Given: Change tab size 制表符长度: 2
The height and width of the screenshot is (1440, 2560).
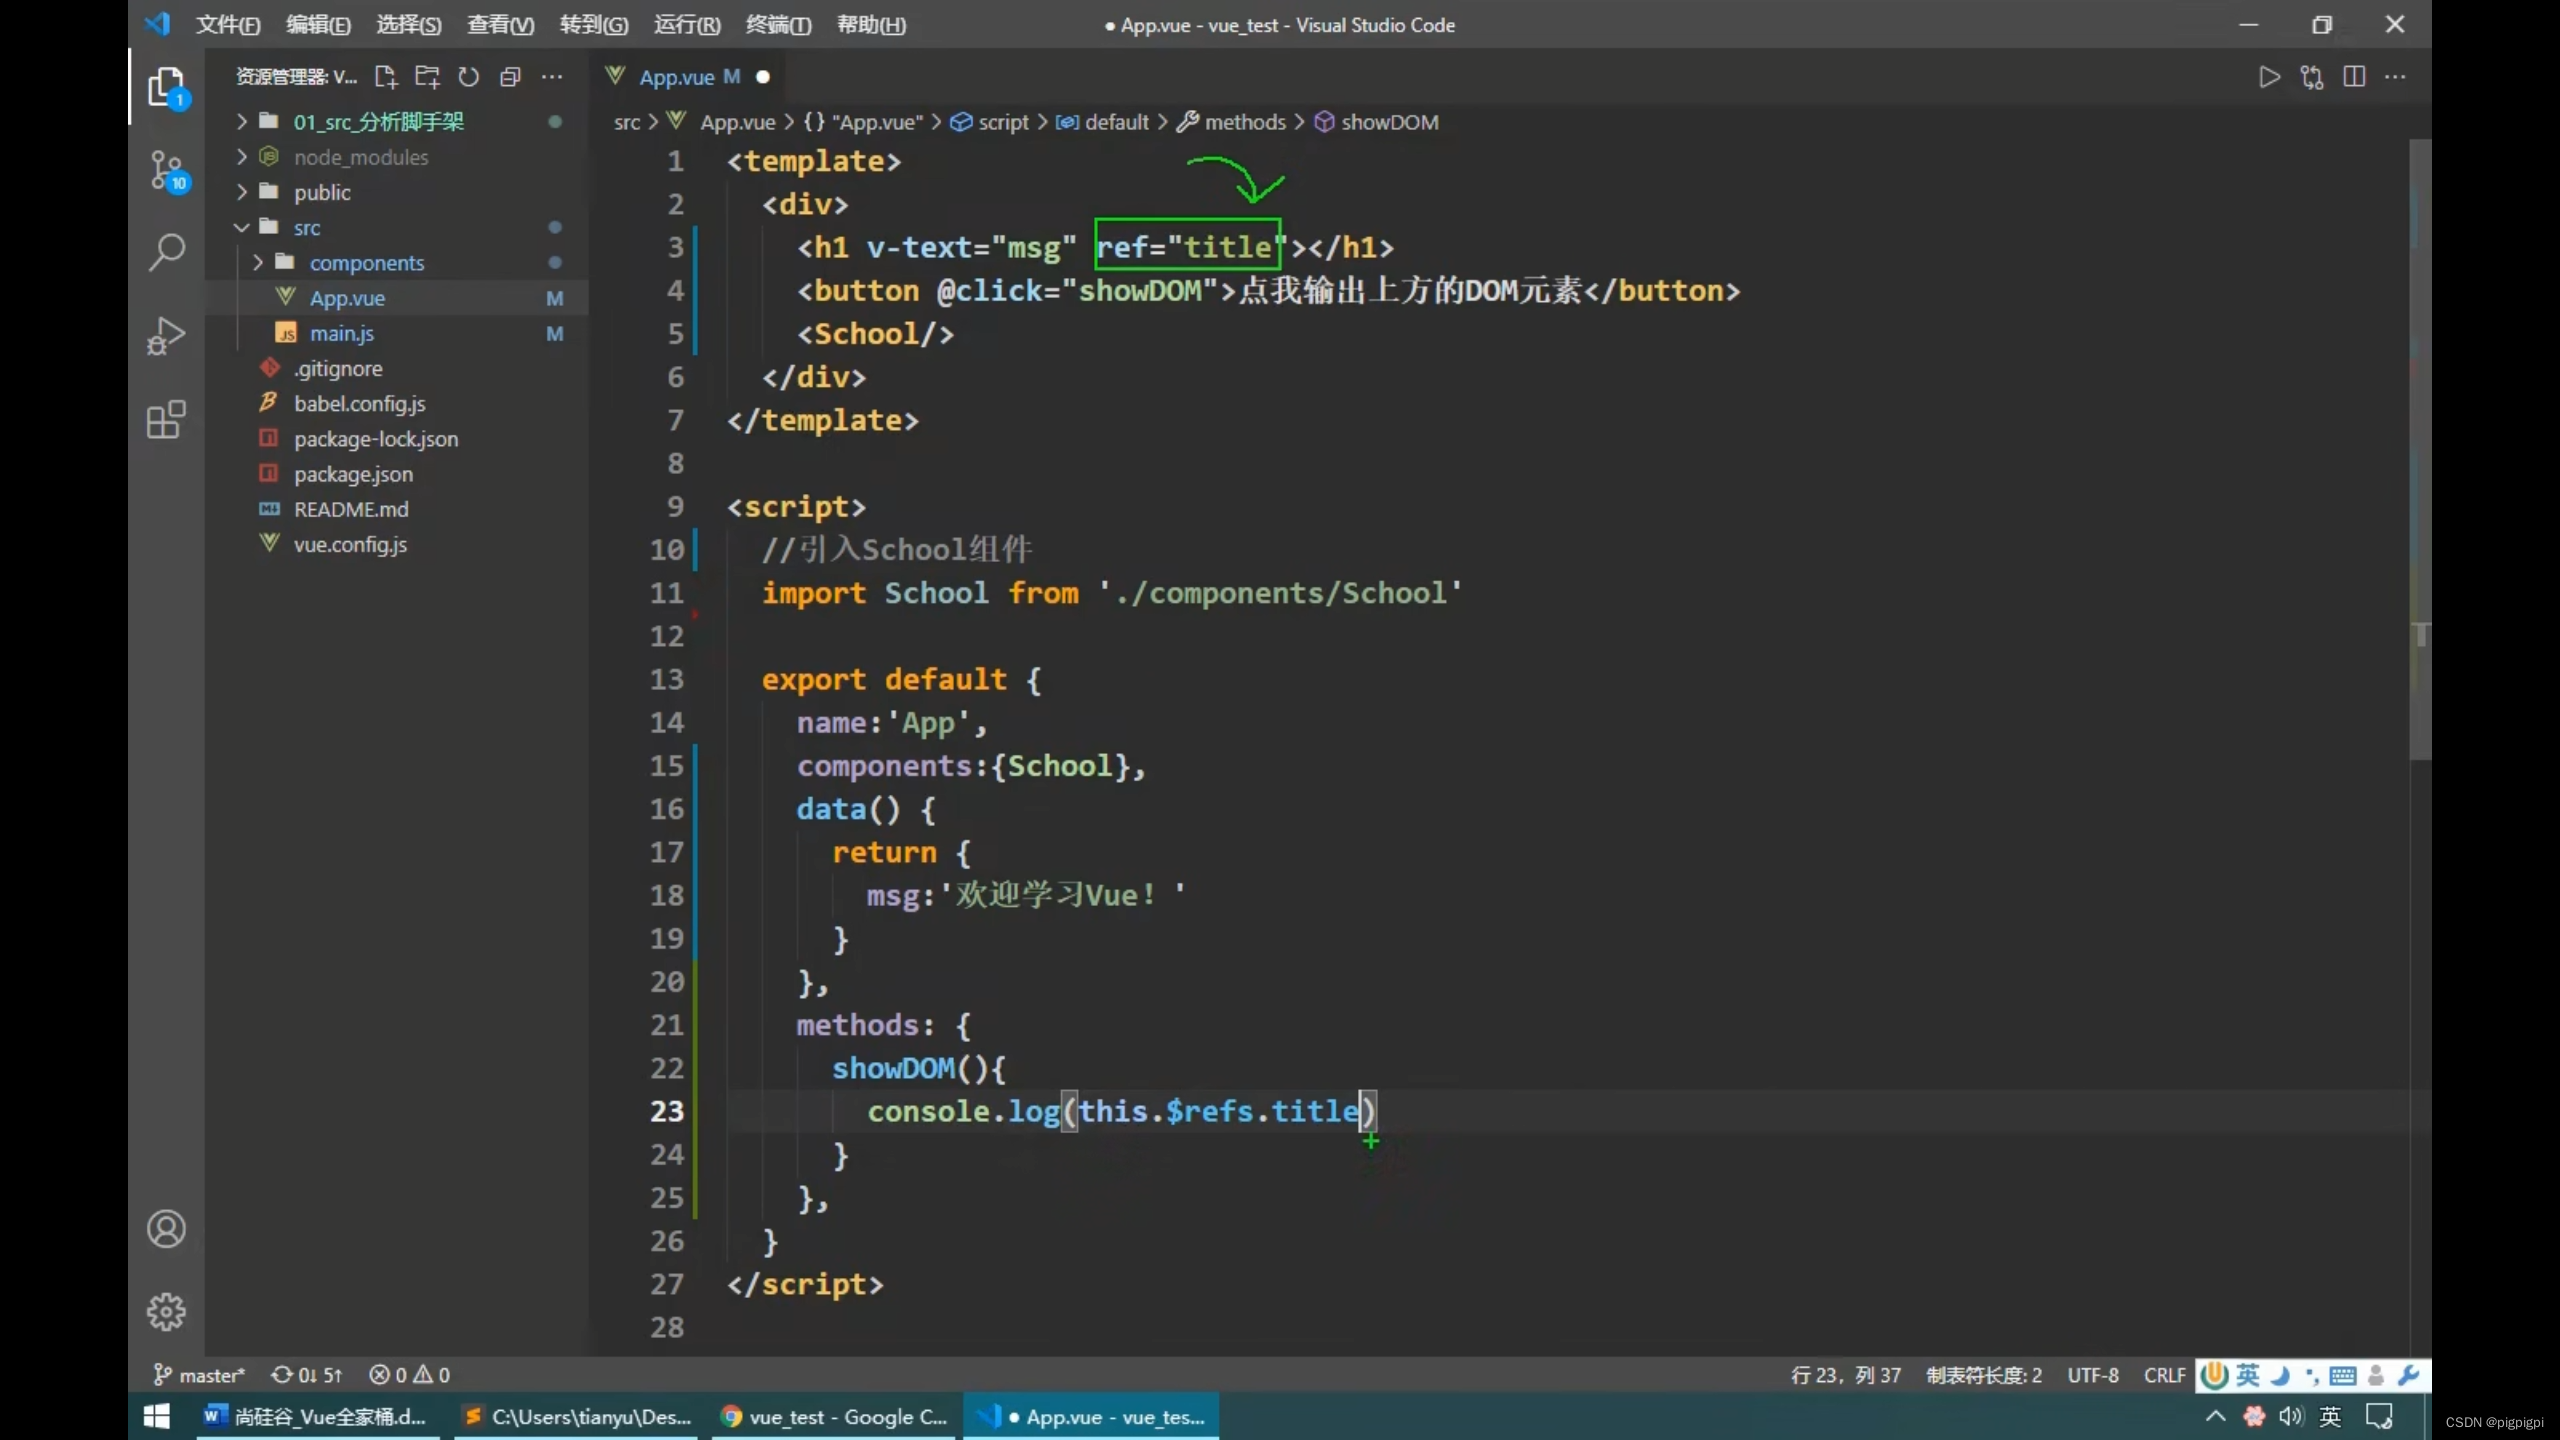Looking at the screenshot, I should point(1984,1375).
